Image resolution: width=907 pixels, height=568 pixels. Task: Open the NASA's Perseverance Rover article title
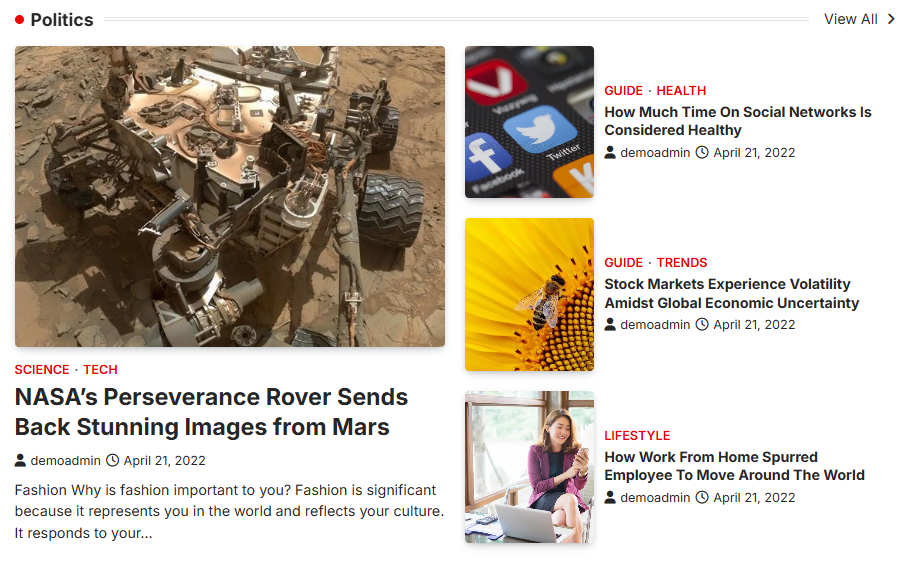pos(211,412)
